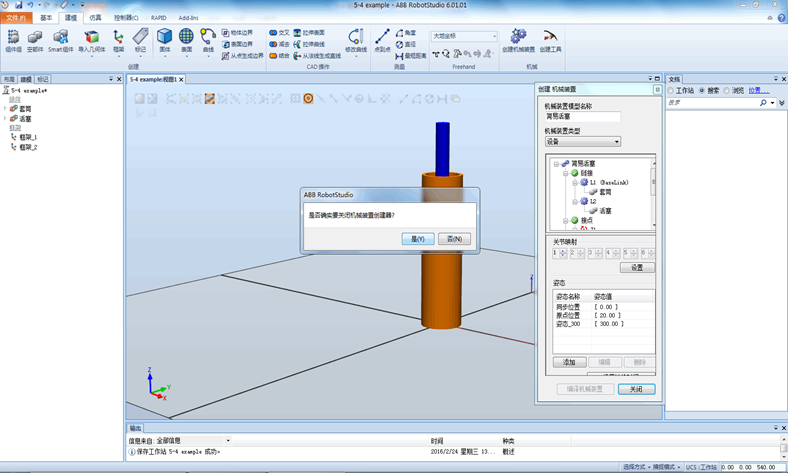Switch to the 仿真 ribbon tab

tap(95, 18)
